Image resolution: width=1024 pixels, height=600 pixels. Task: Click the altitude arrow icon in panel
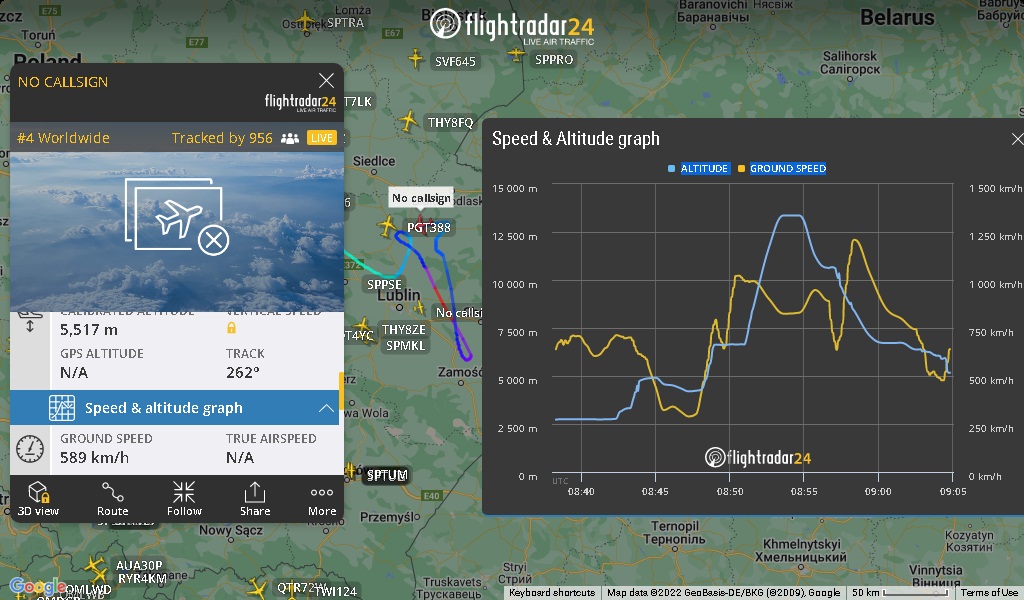tap(29, 321)
